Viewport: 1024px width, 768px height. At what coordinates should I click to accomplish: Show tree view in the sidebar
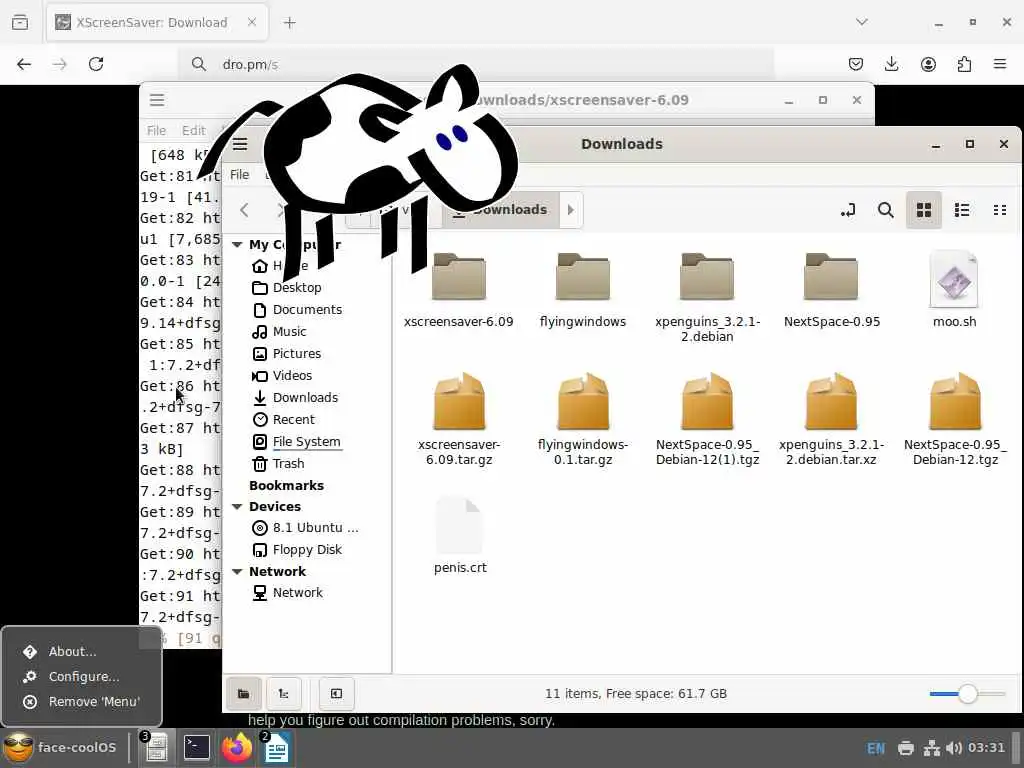coord(283,694)
